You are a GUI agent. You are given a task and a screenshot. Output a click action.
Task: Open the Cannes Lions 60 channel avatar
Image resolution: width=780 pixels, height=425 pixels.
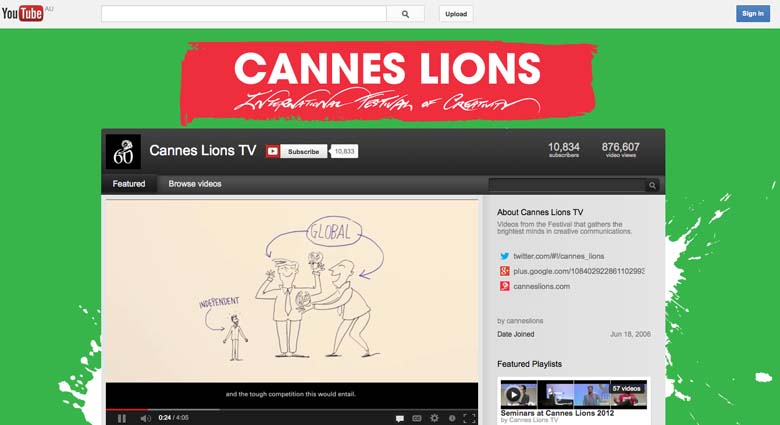click(x=123, y=151)
